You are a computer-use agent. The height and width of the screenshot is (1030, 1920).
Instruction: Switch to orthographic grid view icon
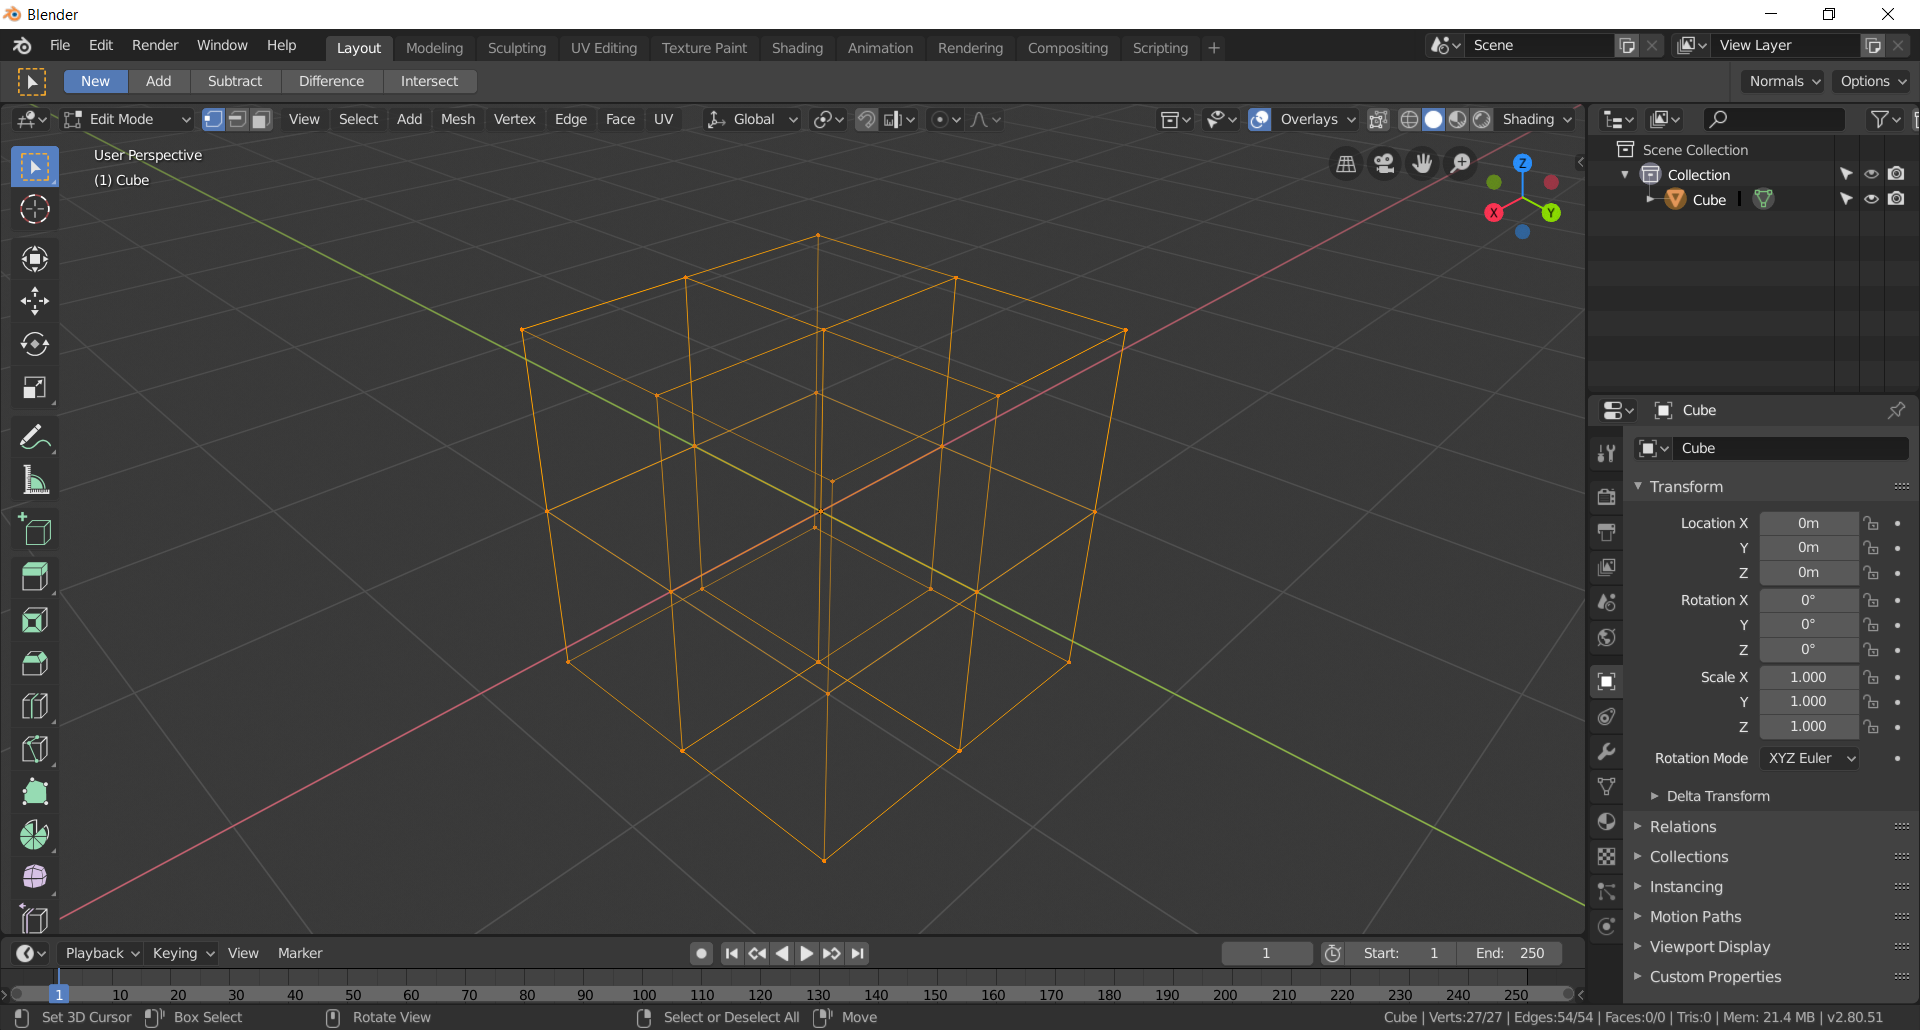[x=1346, y=163]
